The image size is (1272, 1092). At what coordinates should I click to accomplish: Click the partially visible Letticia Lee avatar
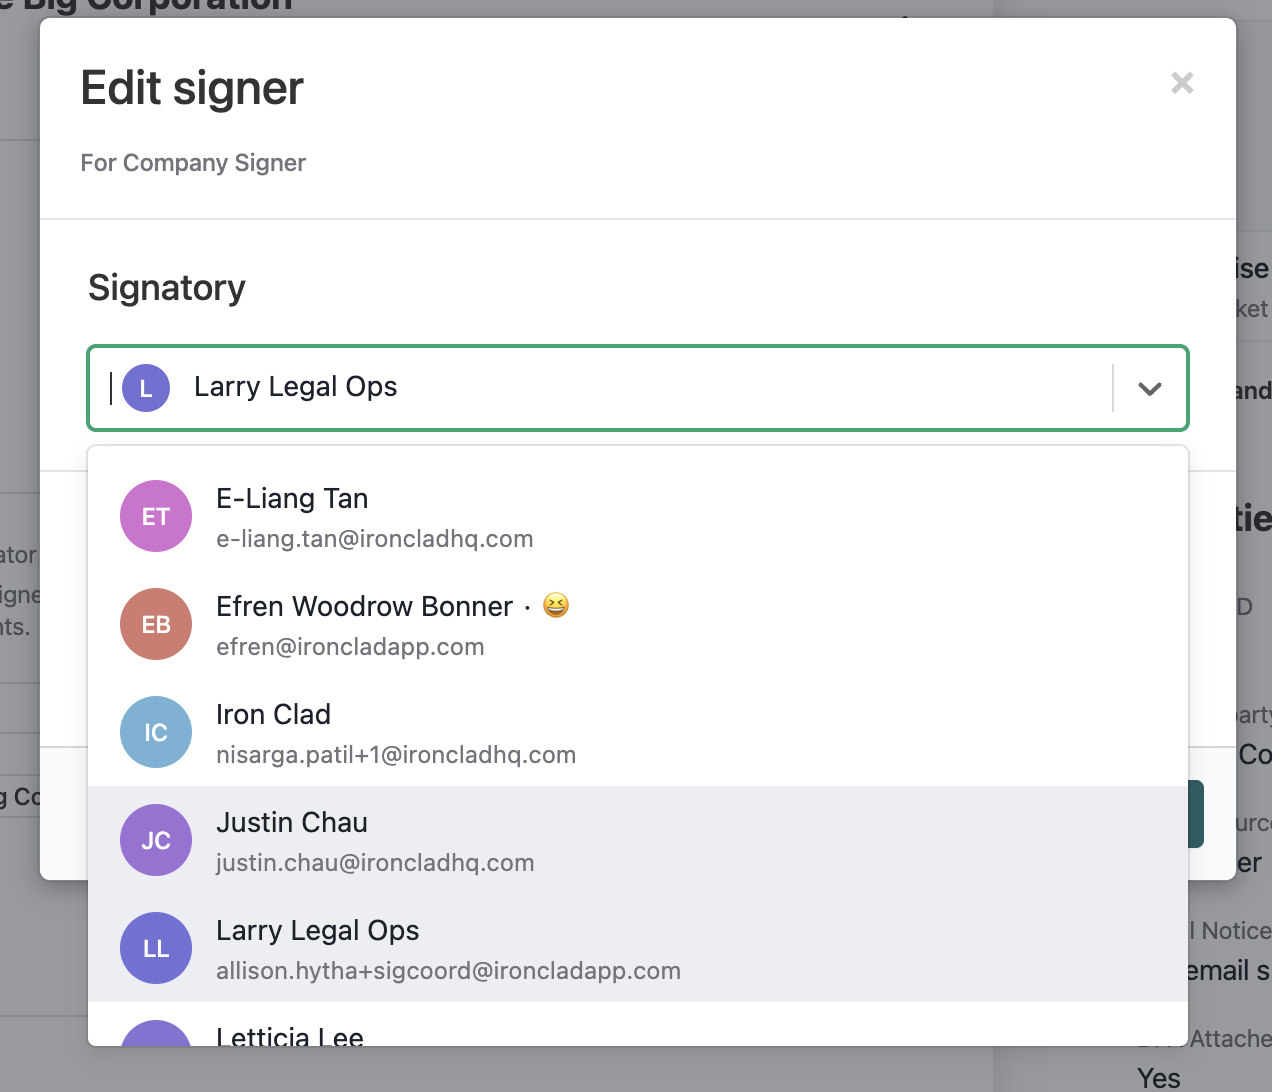[x=156, y=1033]
